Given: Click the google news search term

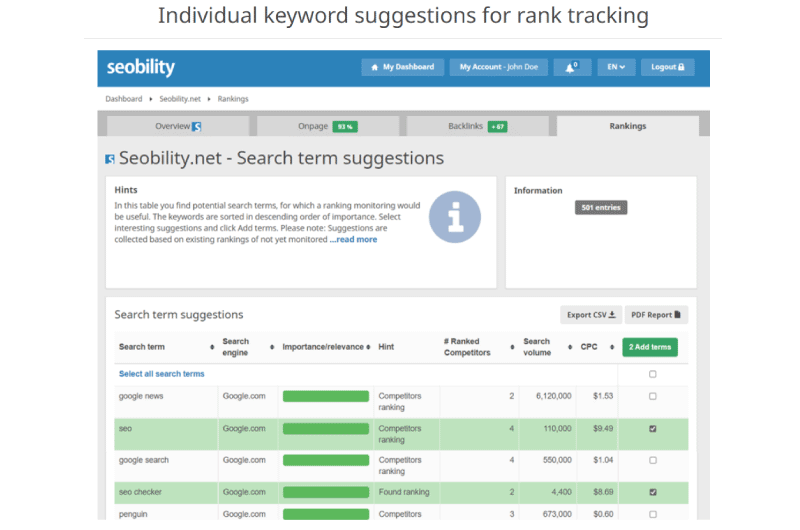Looking at the screenshot, I should point(141,396).
